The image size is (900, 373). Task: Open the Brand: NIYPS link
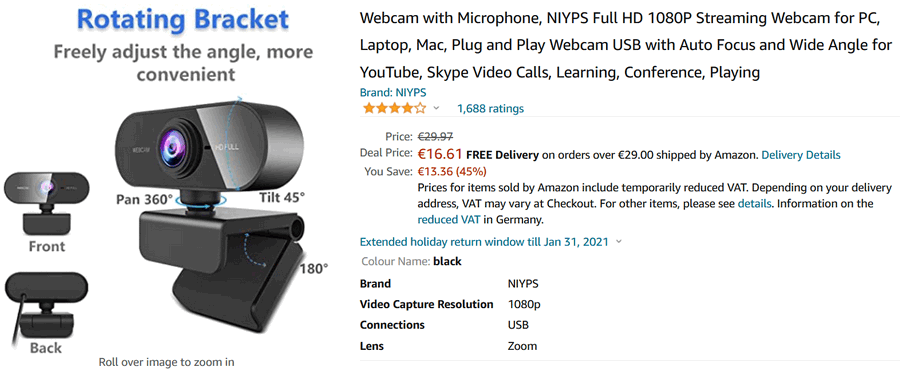tap(393, 92)
